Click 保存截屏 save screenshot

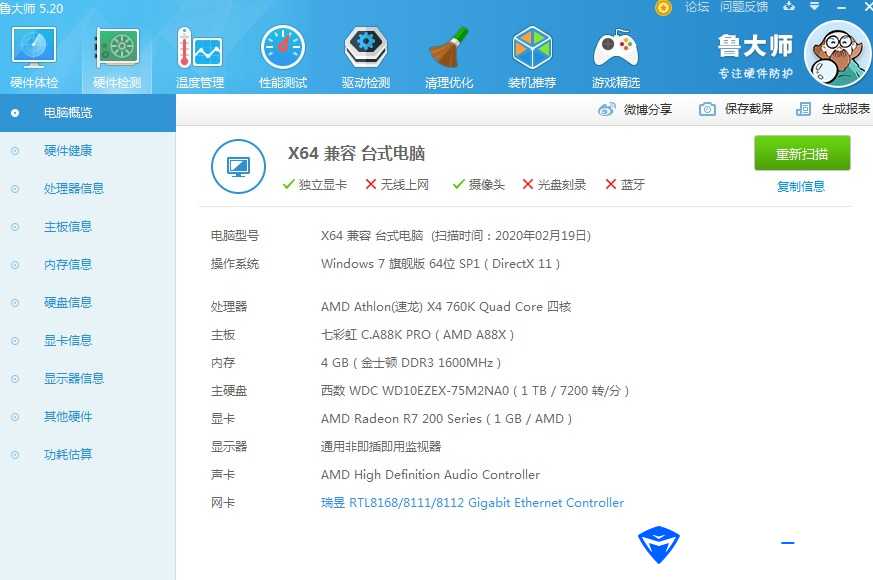(x=735, y=109)
